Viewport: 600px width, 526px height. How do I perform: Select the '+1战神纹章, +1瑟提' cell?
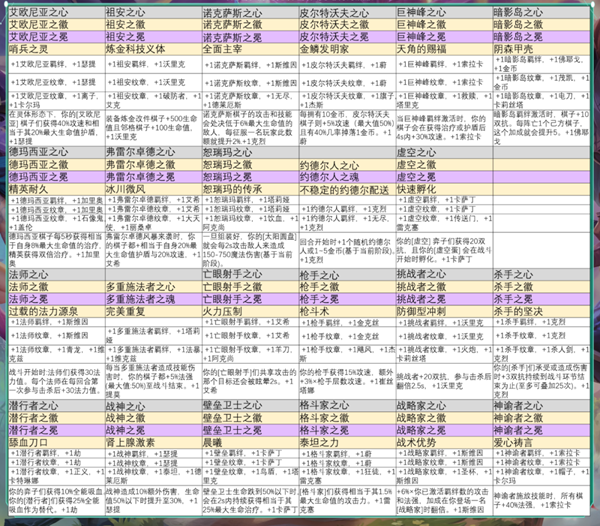[x=153, y=463]
